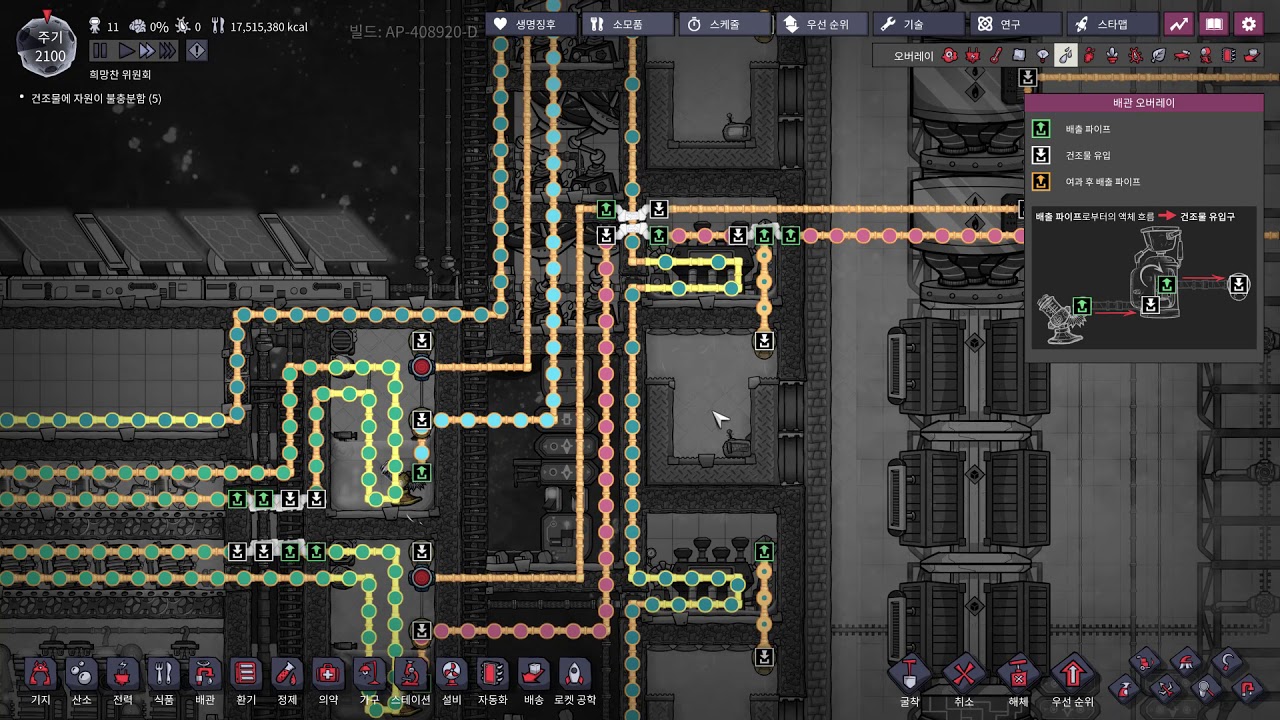Set game speed to fastest
1280x720 pixels.
(167, 50)
